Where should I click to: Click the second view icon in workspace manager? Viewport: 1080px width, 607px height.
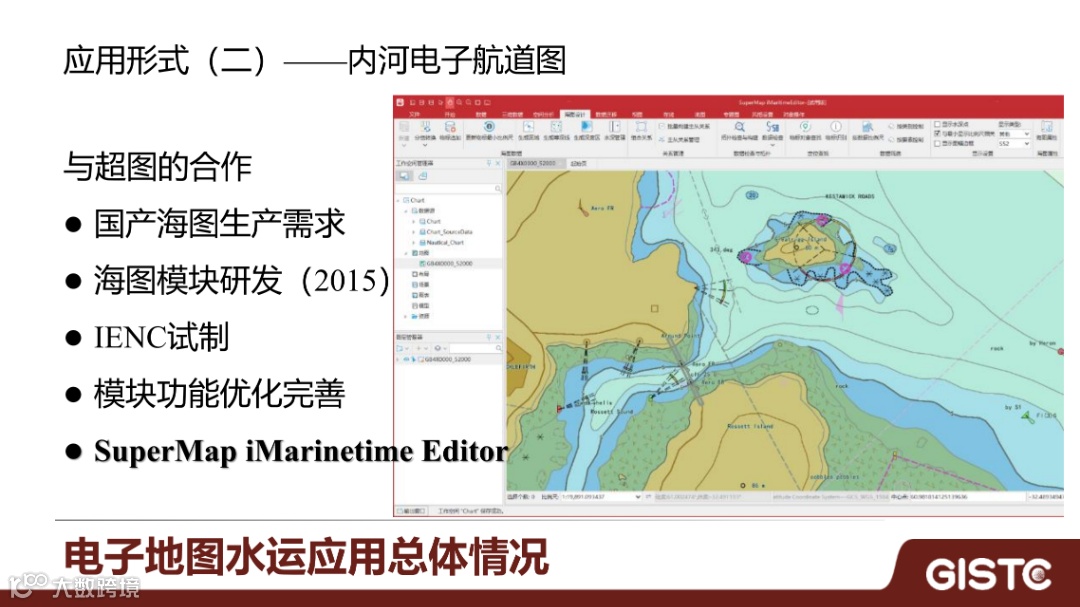click(422, 176)
